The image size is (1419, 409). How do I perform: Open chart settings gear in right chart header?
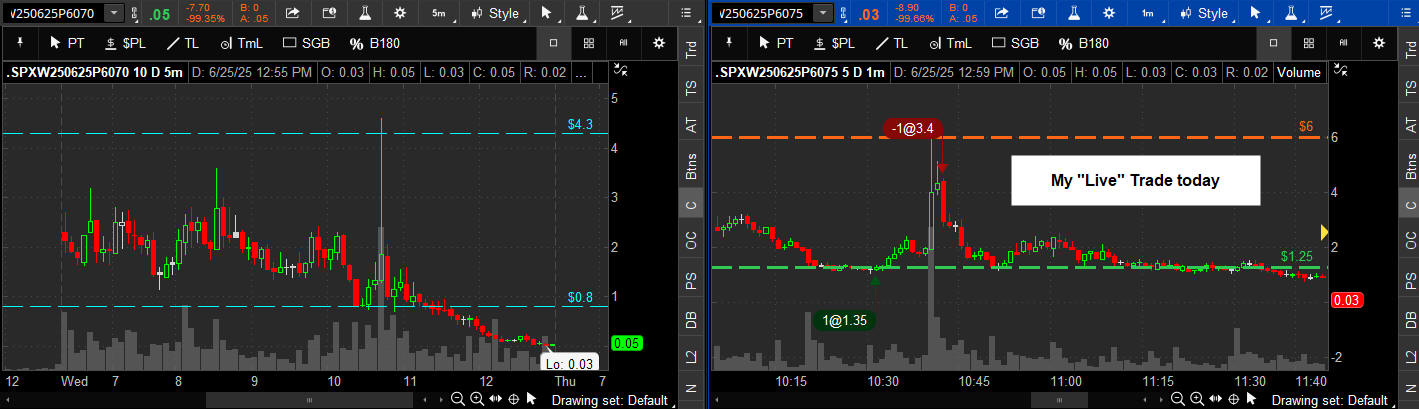coord(1109,13)
